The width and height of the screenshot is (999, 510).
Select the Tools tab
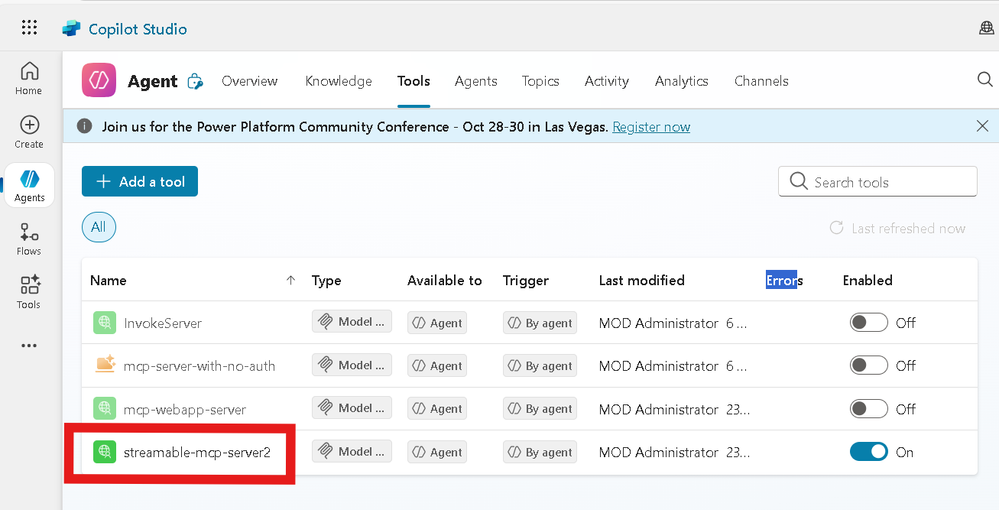(x=413, y=81)
